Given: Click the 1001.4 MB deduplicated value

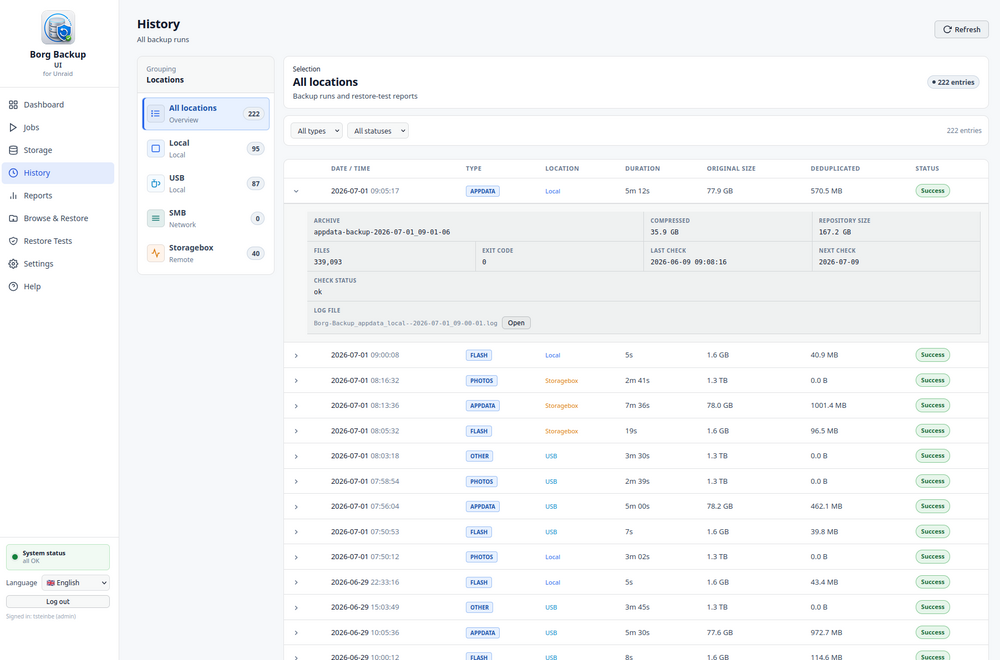Looking at the screenshot, I should point(828,406).
